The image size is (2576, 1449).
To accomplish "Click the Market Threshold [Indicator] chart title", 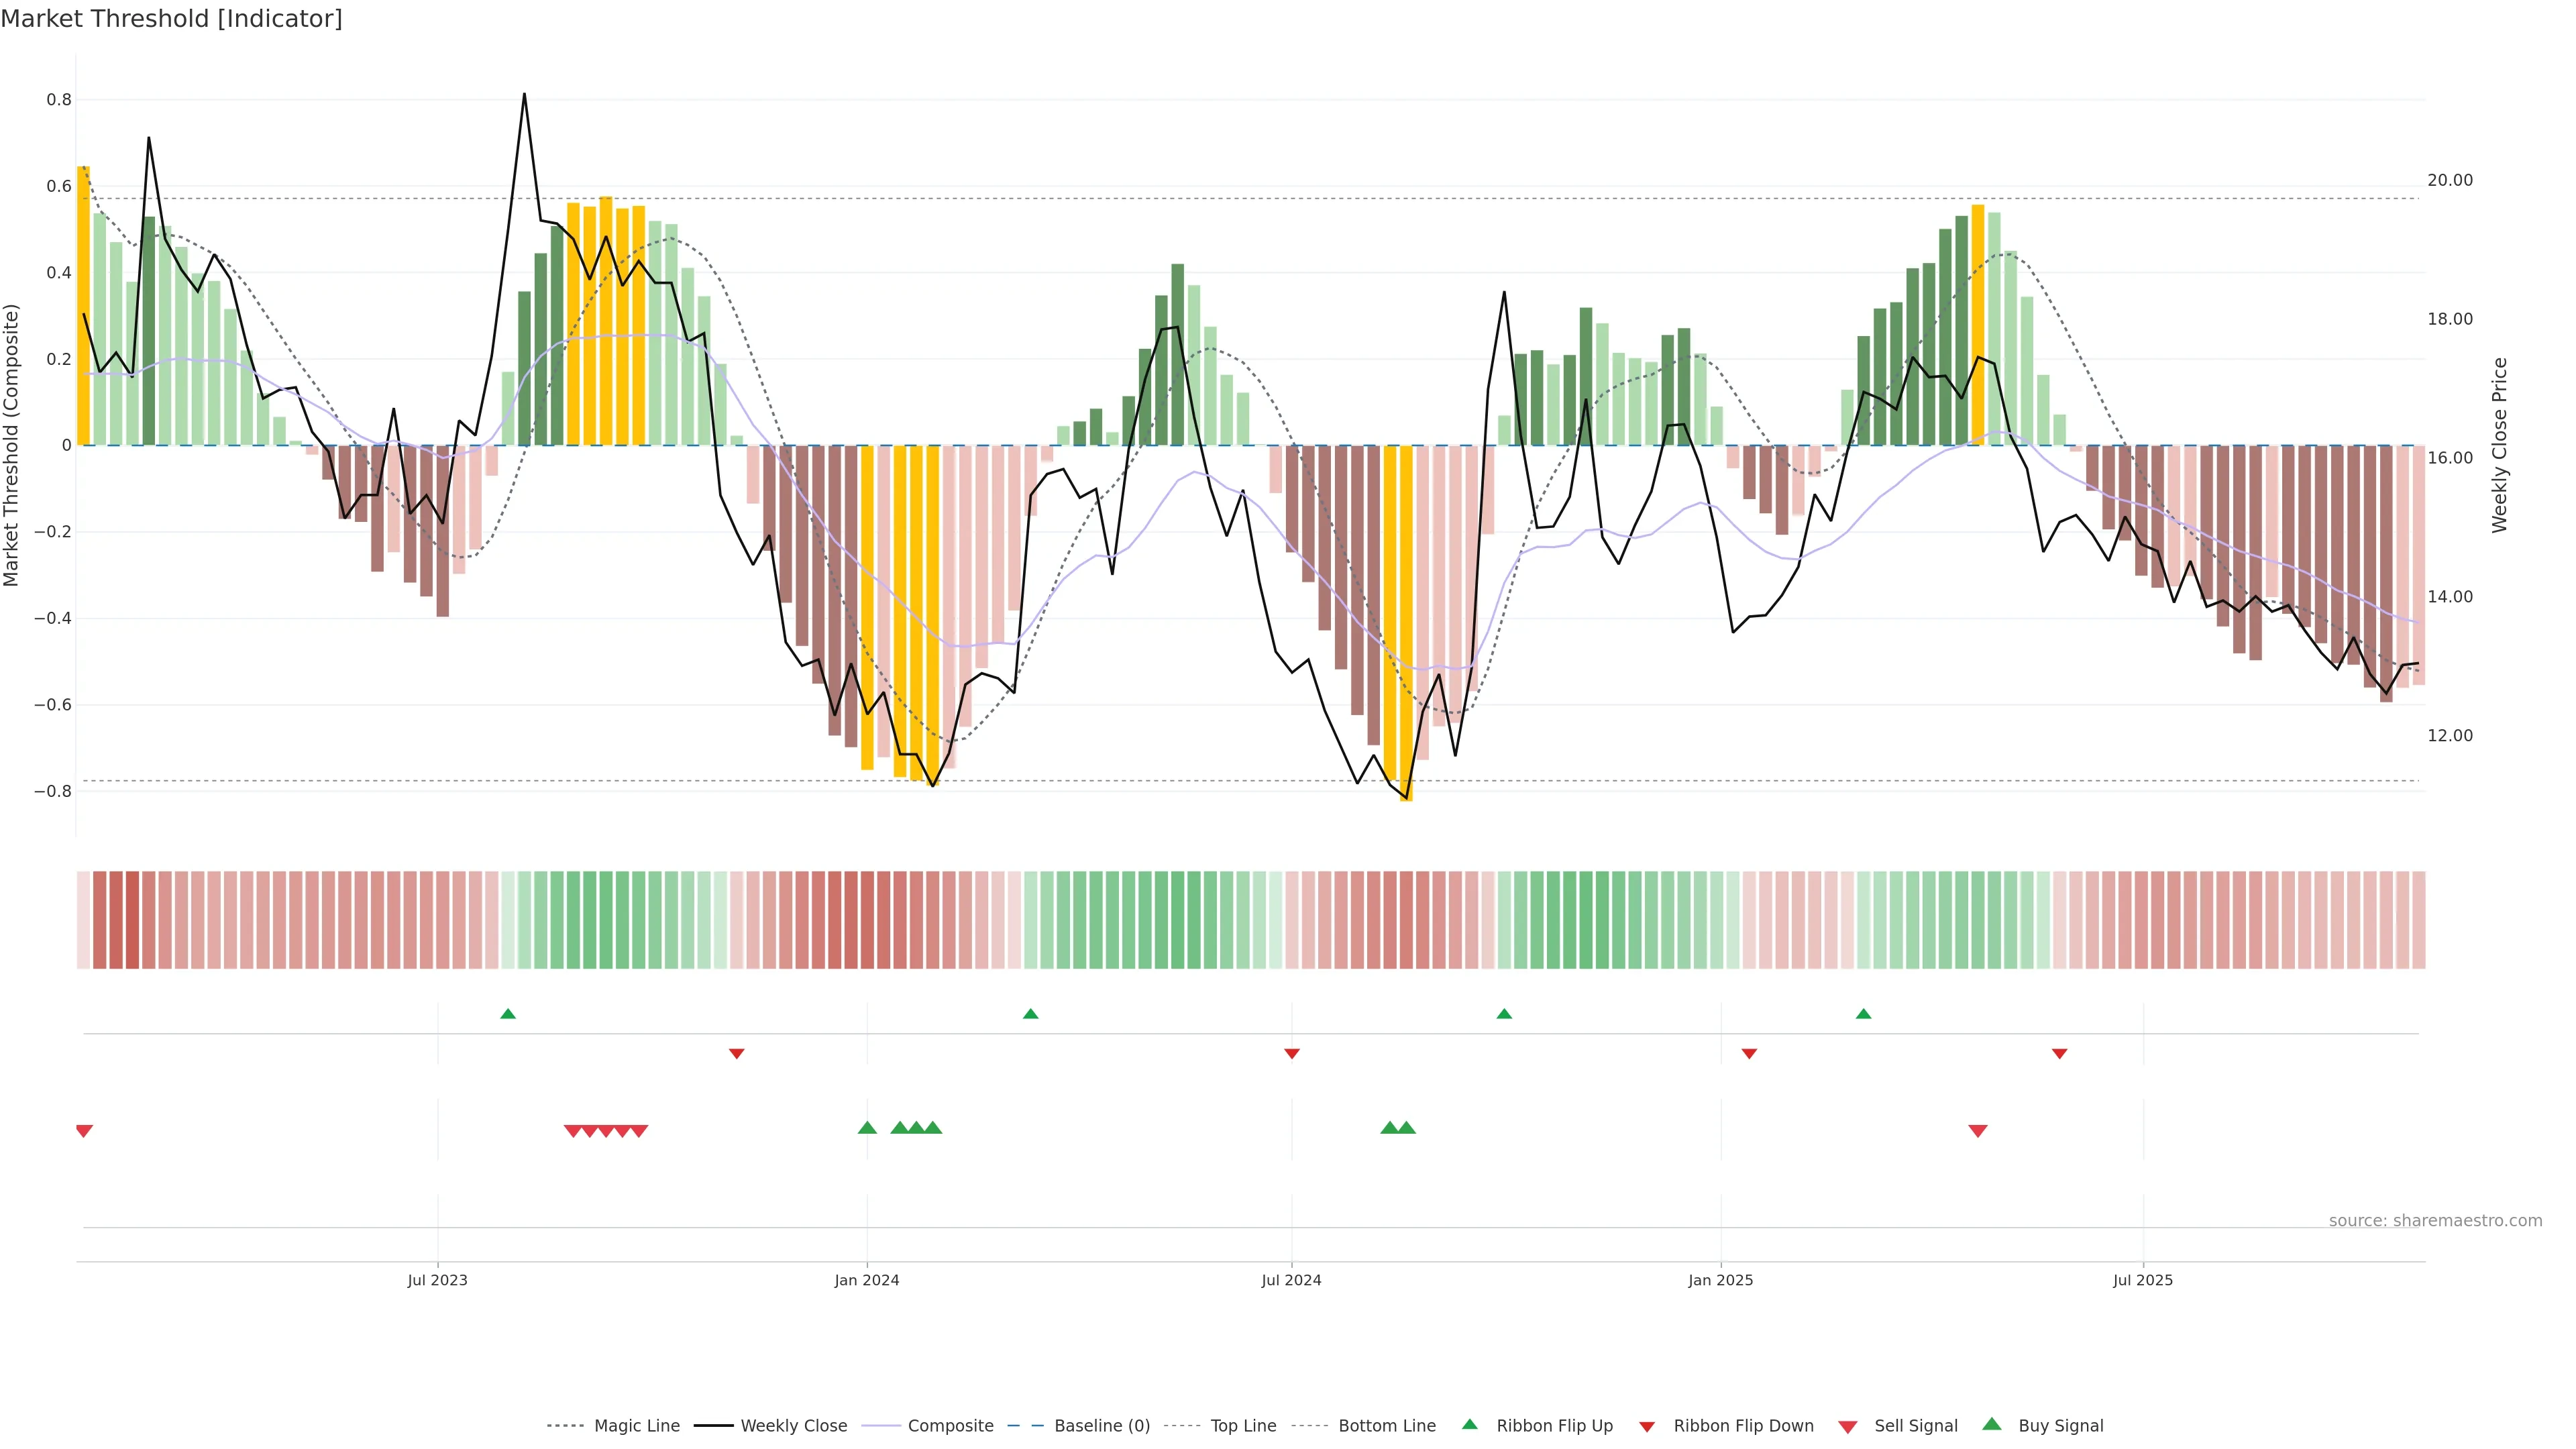I will click(171, 19).
